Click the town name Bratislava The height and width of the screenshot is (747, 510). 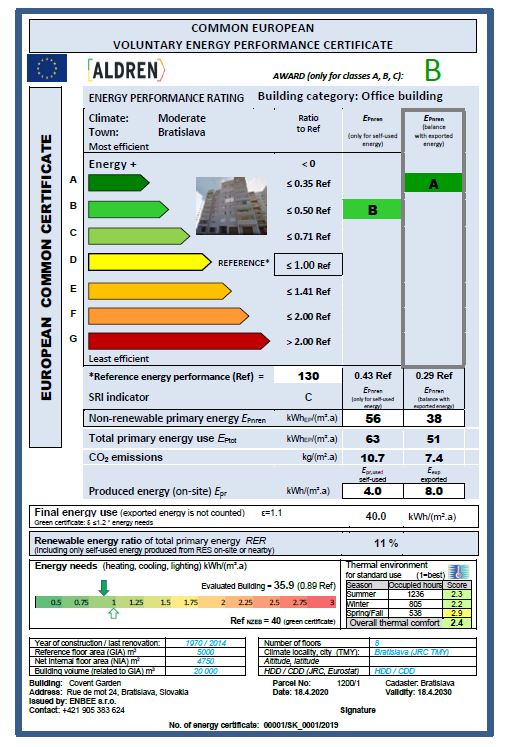pyautogui.click(x=181, y=132)
